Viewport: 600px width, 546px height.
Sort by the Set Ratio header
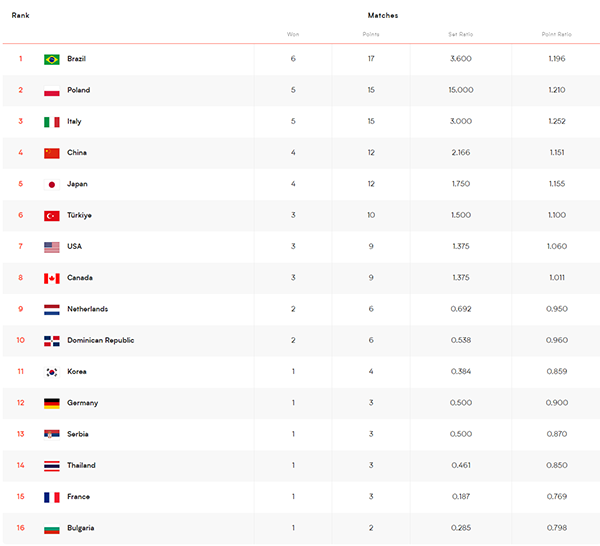461,34
